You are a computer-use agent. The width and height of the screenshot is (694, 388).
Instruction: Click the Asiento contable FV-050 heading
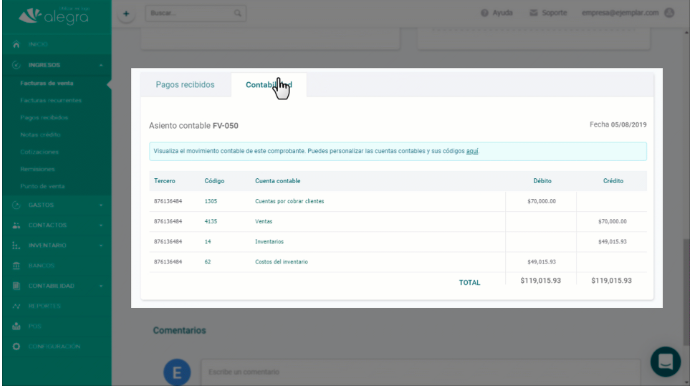click(x=193, y=126)
